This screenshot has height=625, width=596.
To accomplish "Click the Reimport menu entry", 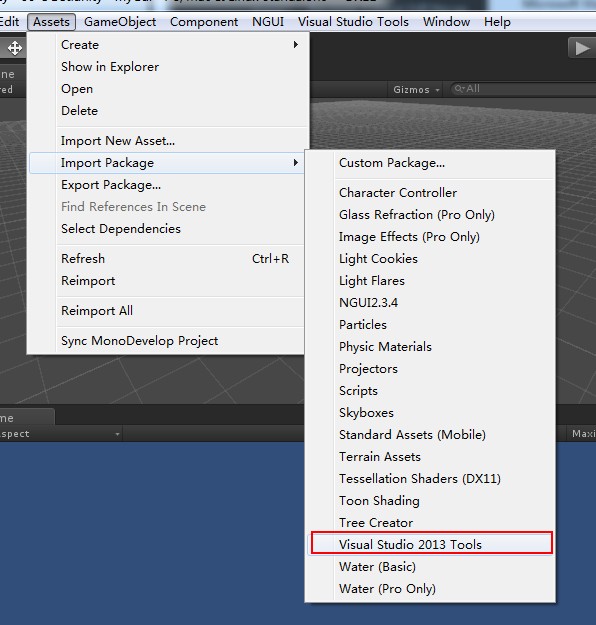I will click(x=167, y=281).
